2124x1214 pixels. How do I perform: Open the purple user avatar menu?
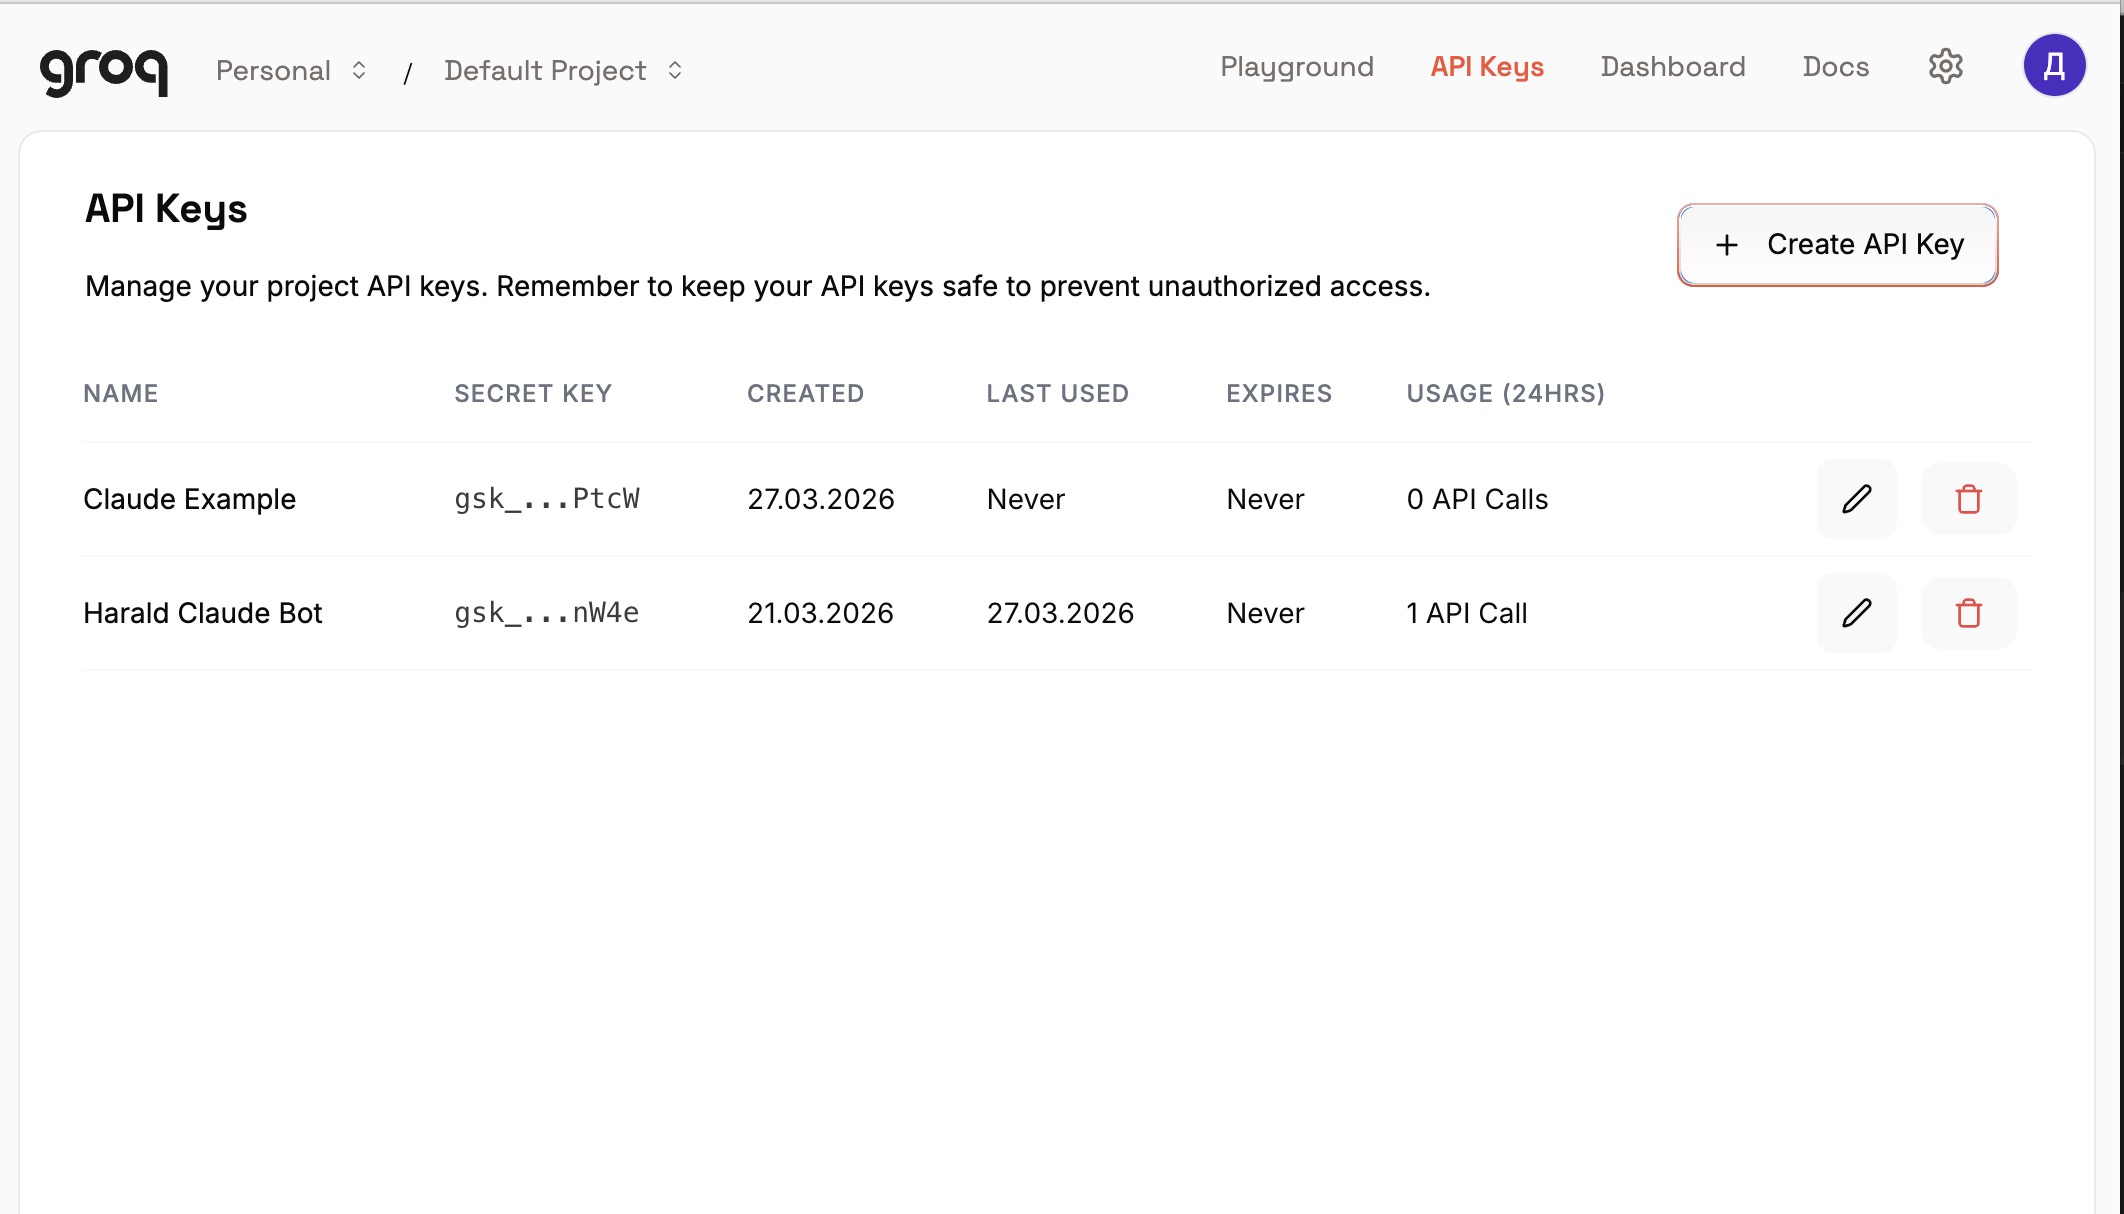(x=2054, y=66)
